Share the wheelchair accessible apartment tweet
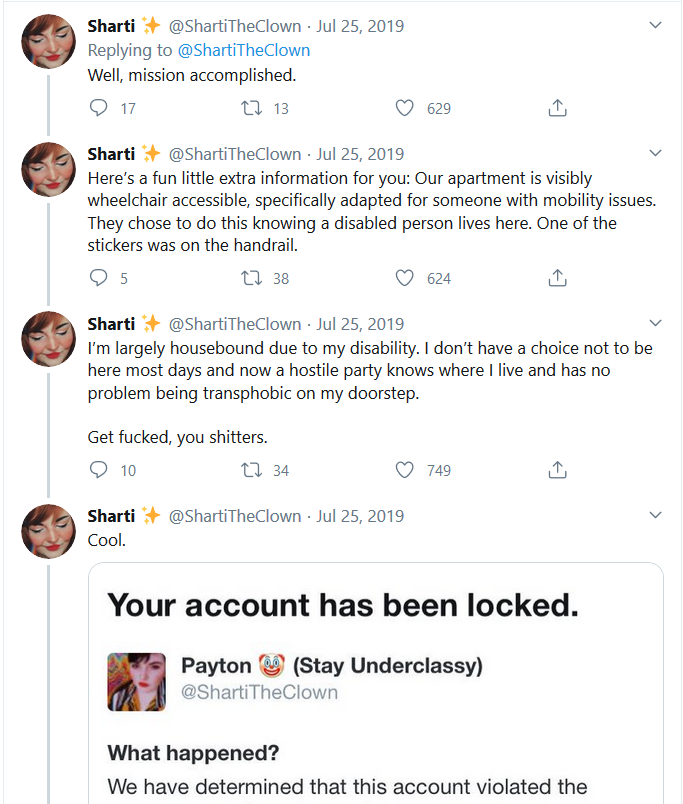 pos(557,278)
